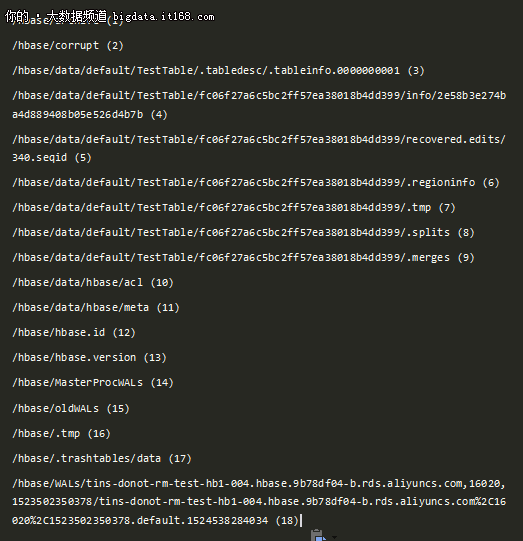Click the .regioninfo (6) path line

[256, 183]
